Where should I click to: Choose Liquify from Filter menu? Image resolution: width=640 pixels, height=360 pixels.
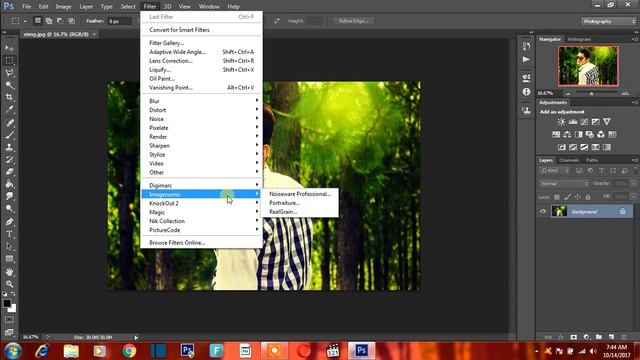(x=201, y=70)
